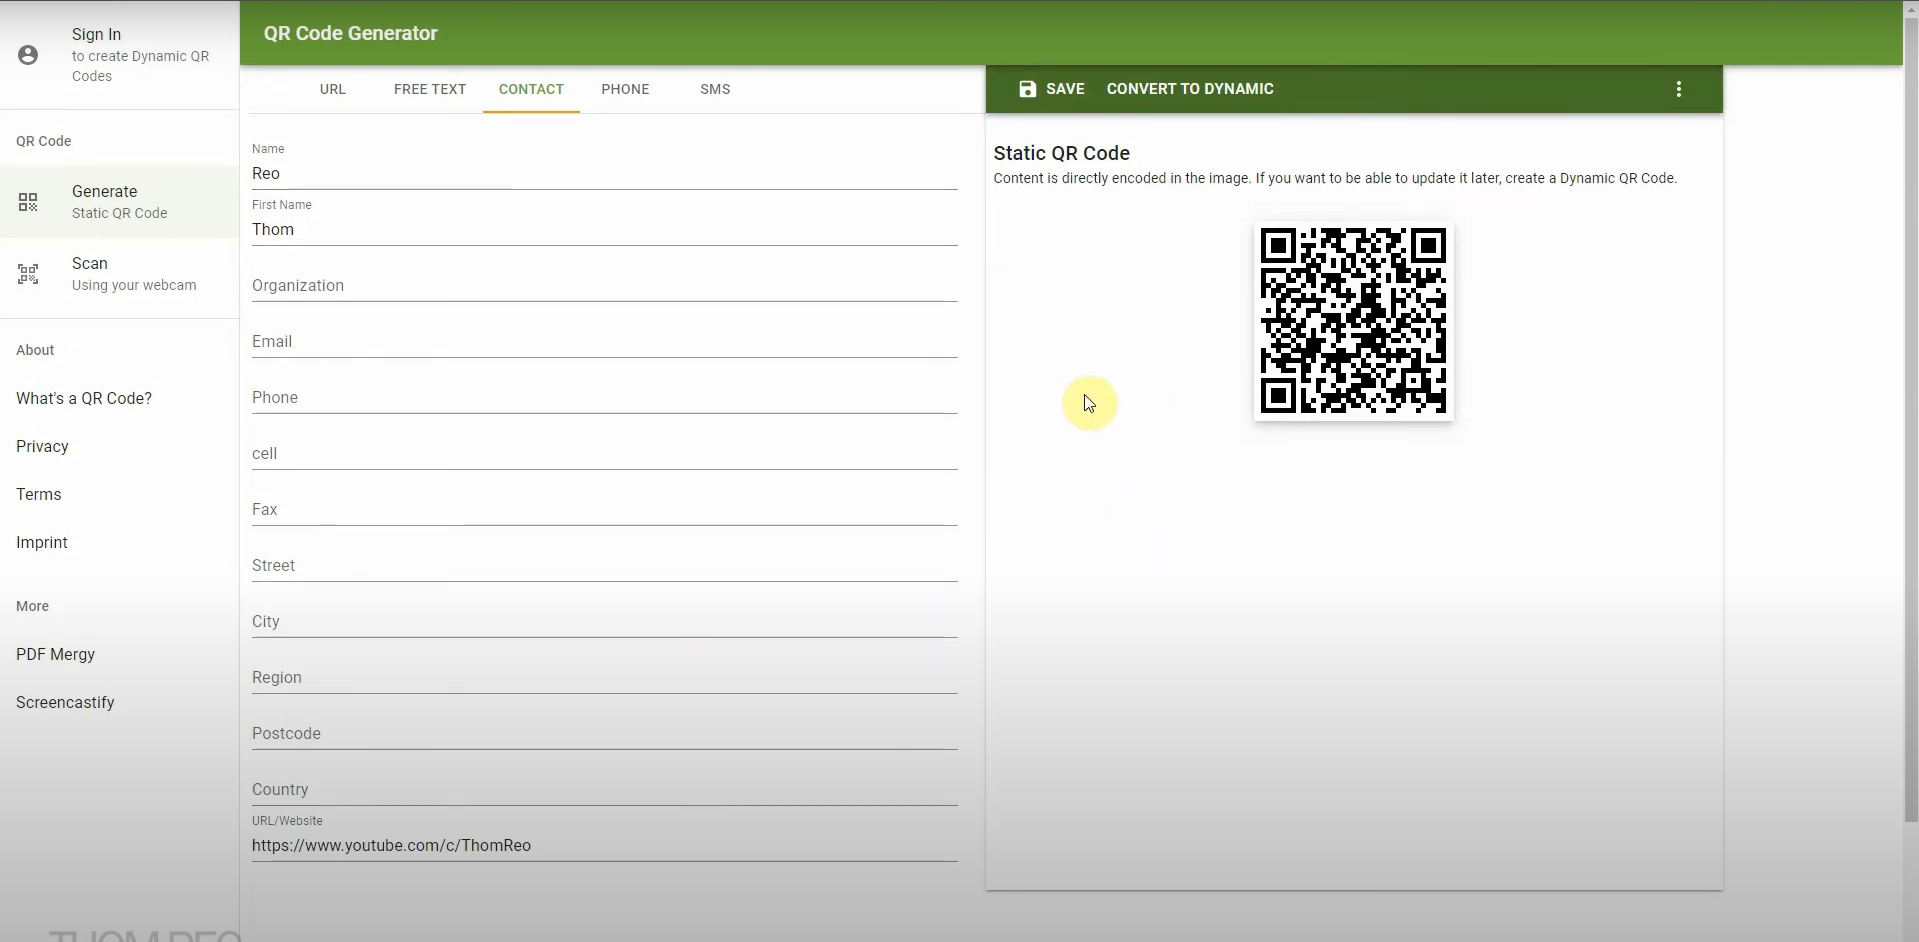Focus the Postcode input field
This screenshot has width=1919, height=942.
pyautogui.click(x=605, y=733)
